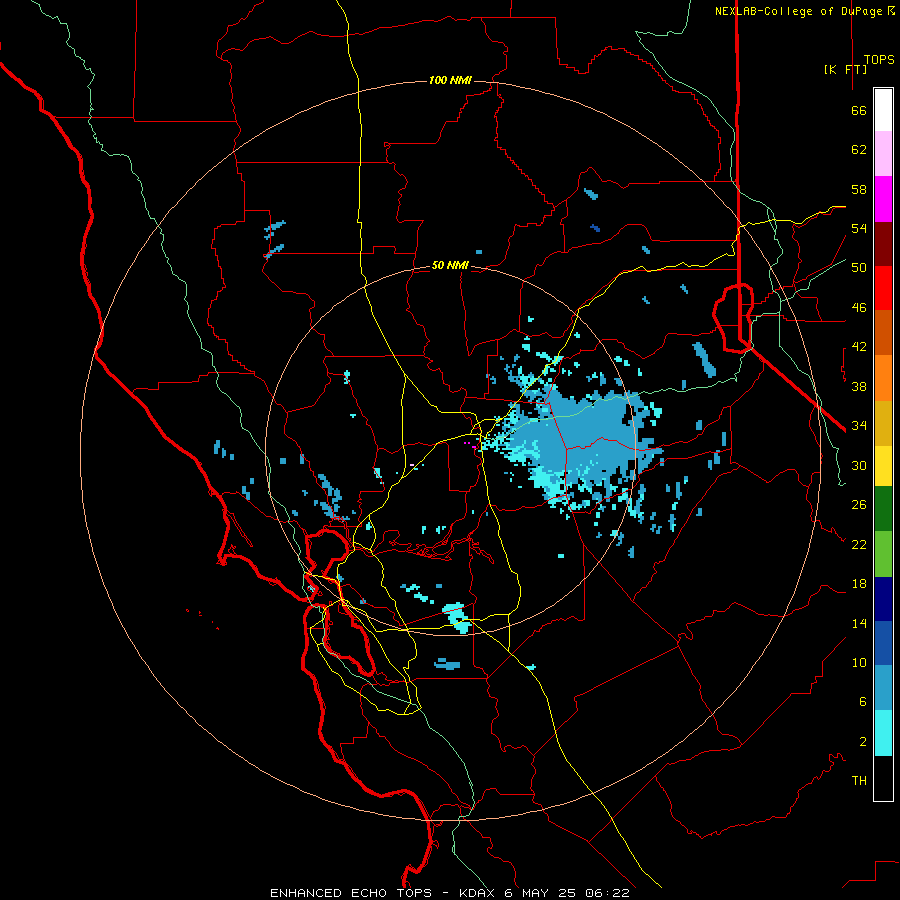Click the legend value "30"
This screenshot has height=900, width=900.
click(x=859, y=465)
